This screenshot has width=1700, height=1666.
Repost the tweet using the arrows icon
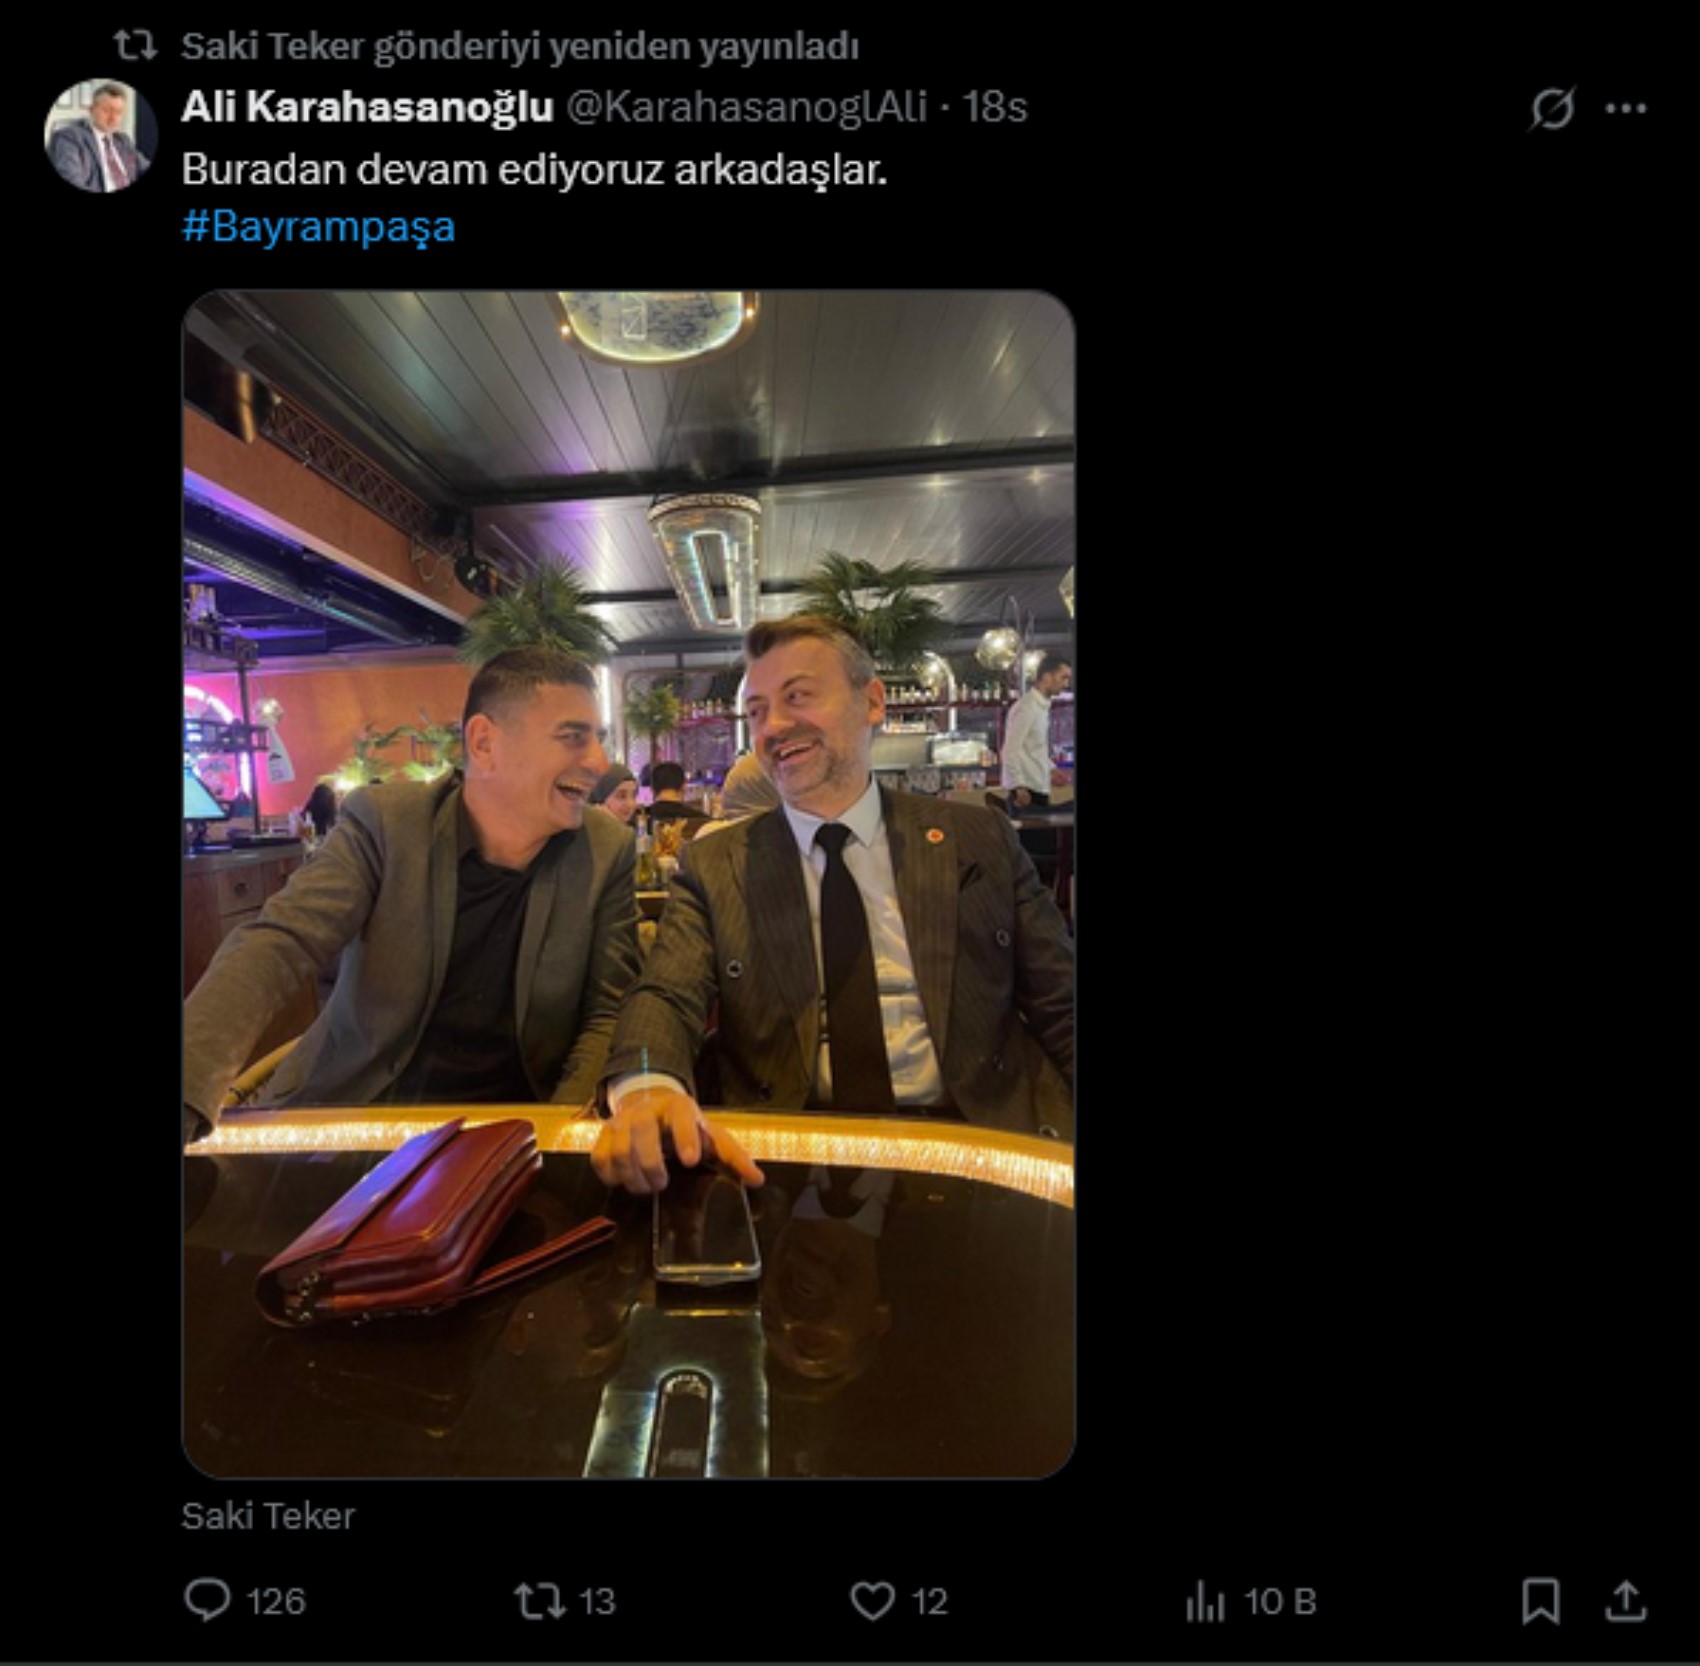point(539,1601)
